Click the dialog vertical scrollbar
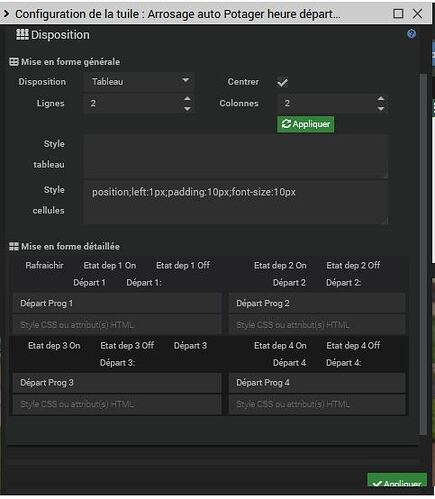 [x=423, y=253]
